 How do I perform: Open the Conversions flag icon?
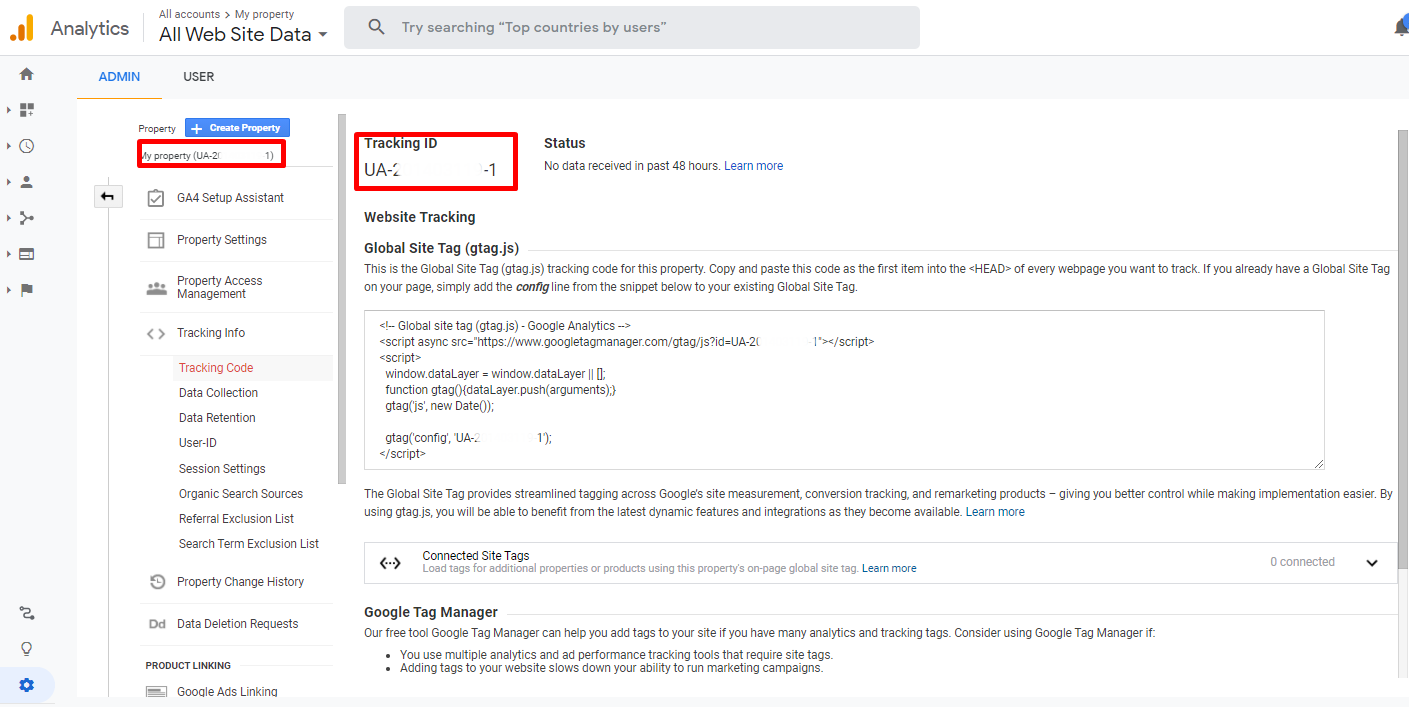point(26,290)
